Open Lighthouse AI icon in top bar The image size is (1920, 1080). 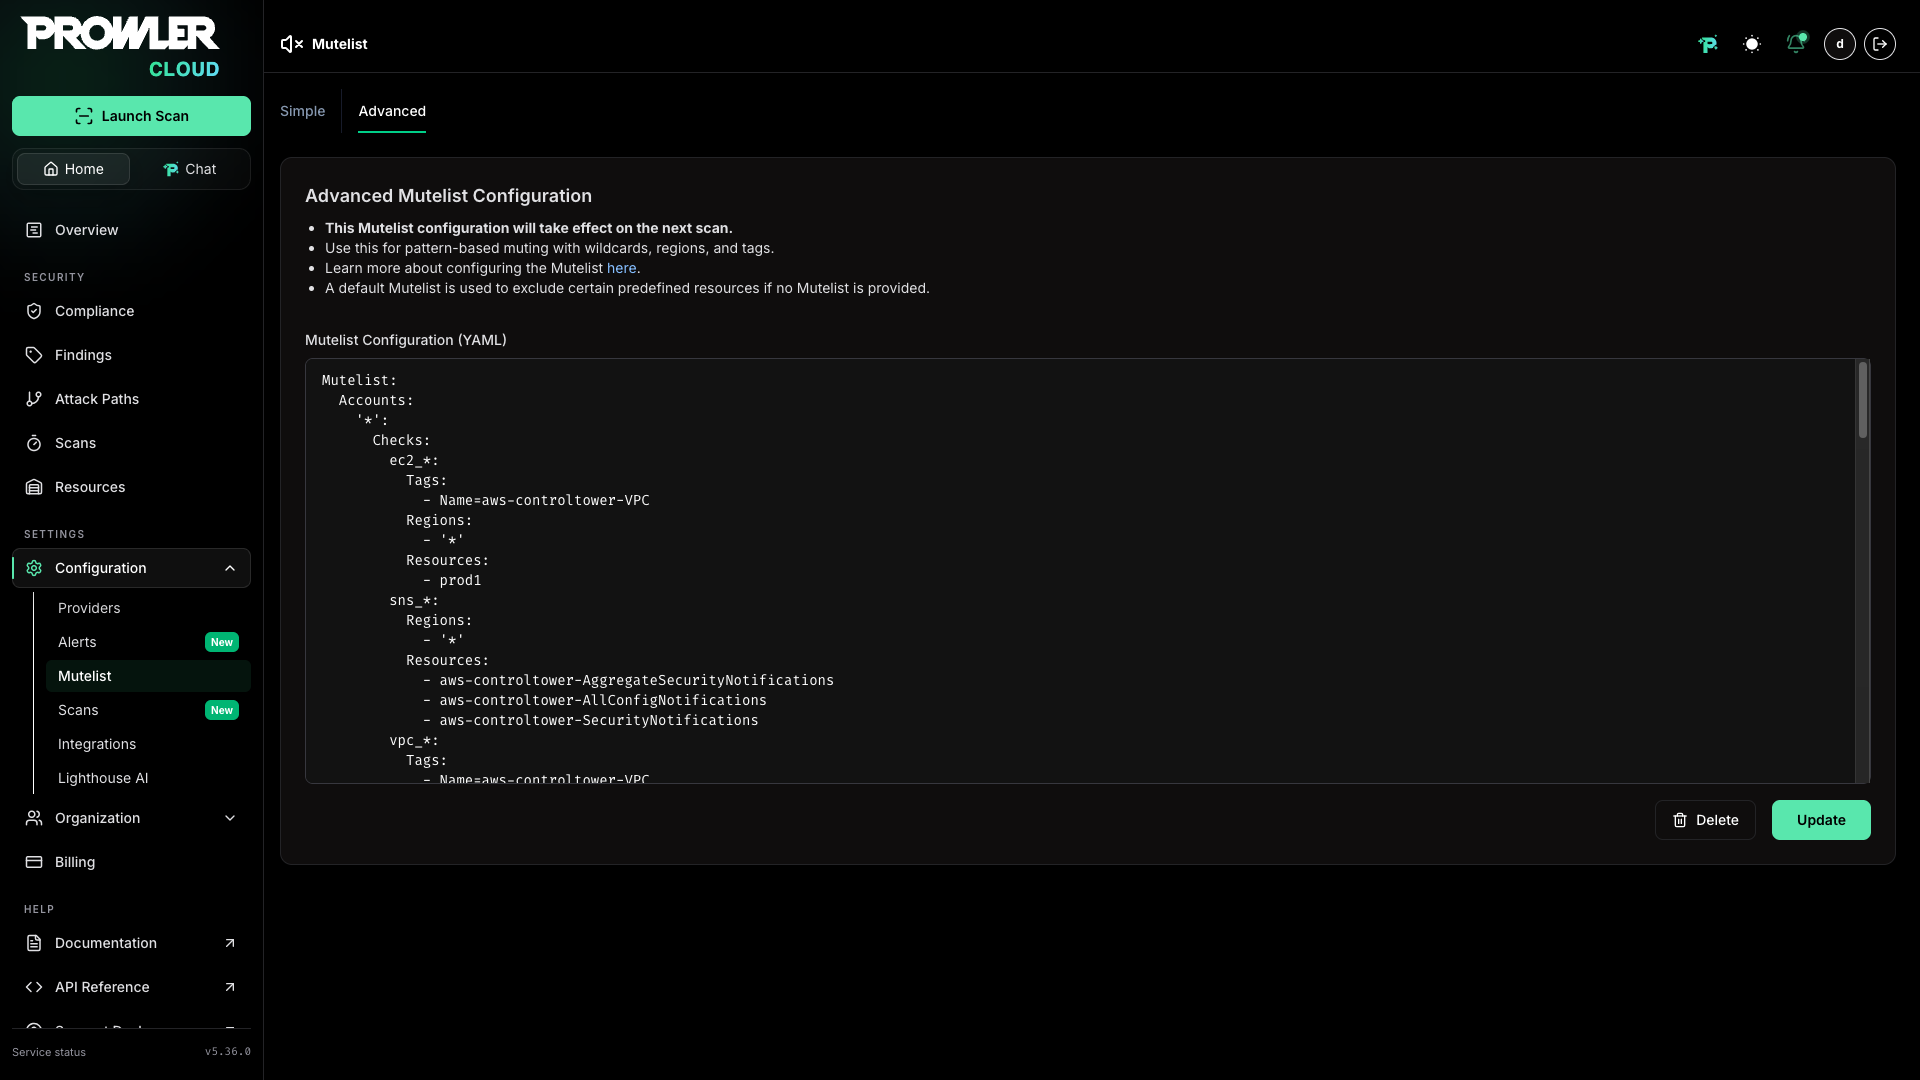(1708, 44)
